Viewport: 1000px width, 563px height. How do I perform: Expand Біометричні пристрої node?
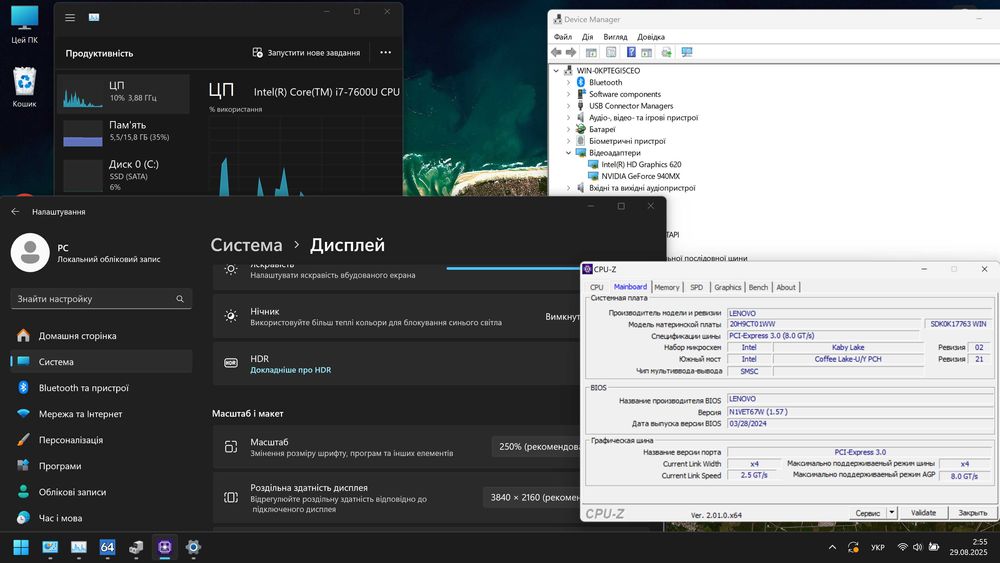(568, 141)
